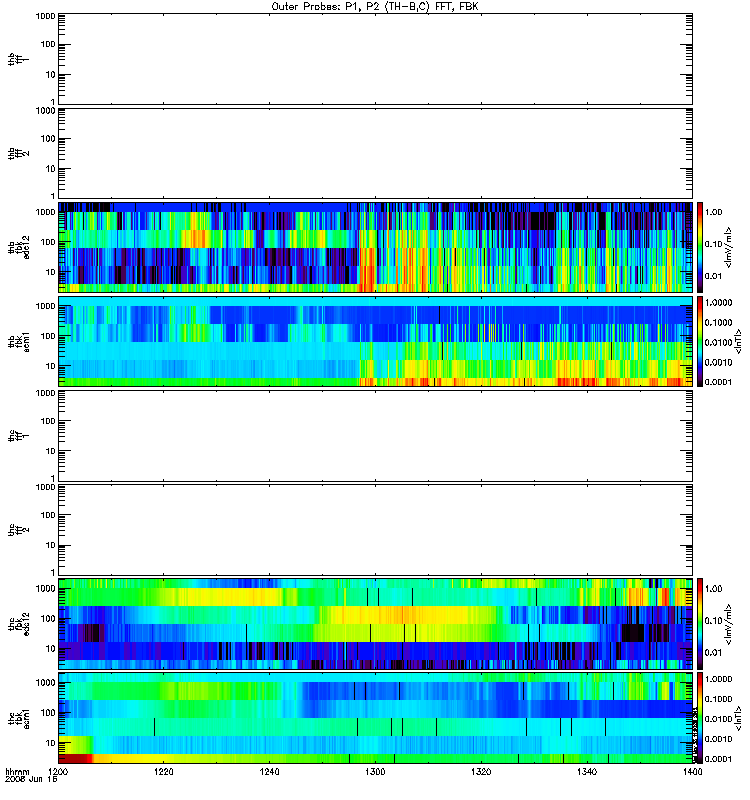This screenshot has width=750, height=800.
Task: Click the empty thb fff 2 plot panel
Action: (x=375, y=153)
